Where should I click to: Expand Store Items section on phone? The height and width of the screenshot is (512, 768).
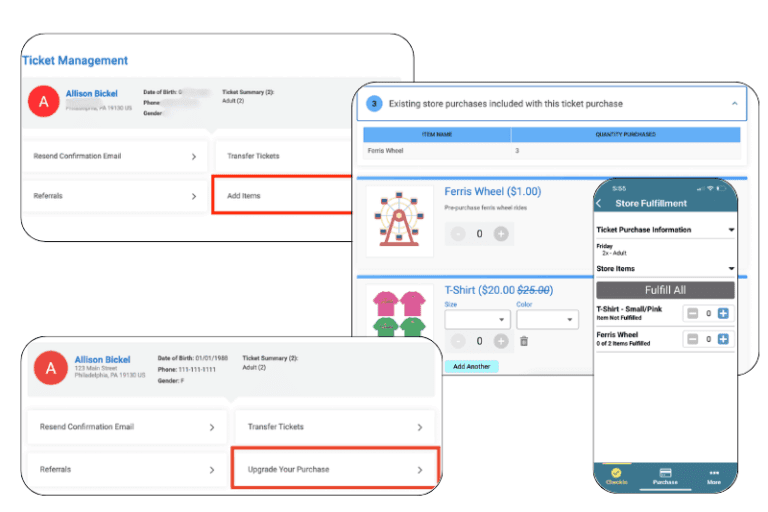(731, 268)
